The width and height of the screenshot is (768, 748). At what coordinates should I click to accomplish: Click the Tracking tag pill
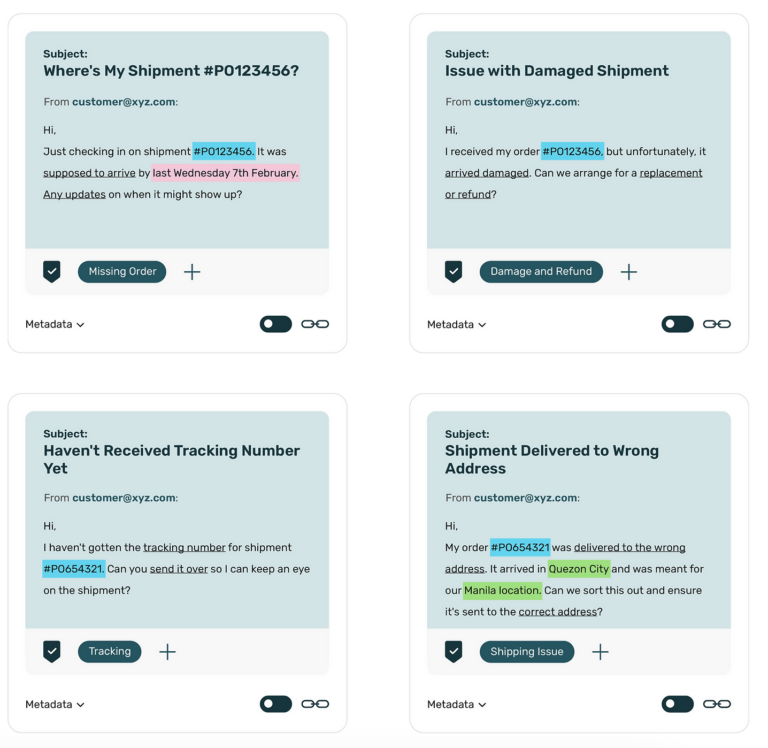coord(110,651)
